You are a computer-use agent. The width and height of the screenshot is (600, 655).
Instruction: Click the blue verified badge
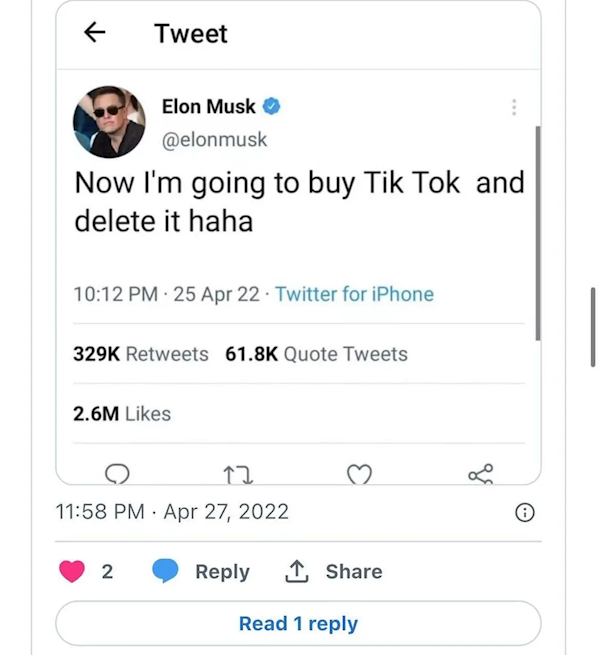[272, 106]
